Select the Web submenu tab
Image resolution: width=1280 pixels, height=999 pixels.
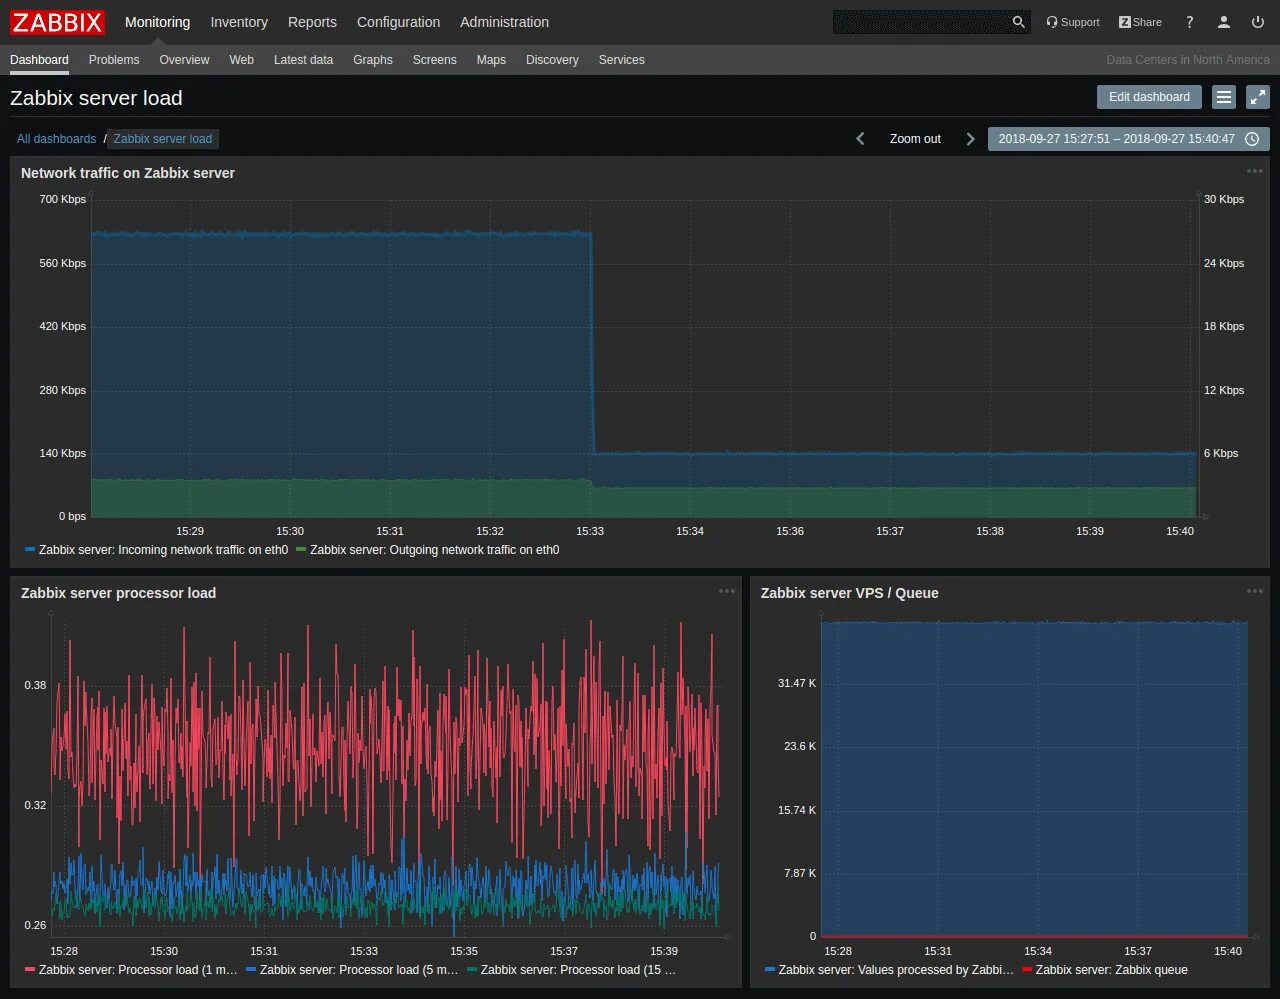coord(241,60)
